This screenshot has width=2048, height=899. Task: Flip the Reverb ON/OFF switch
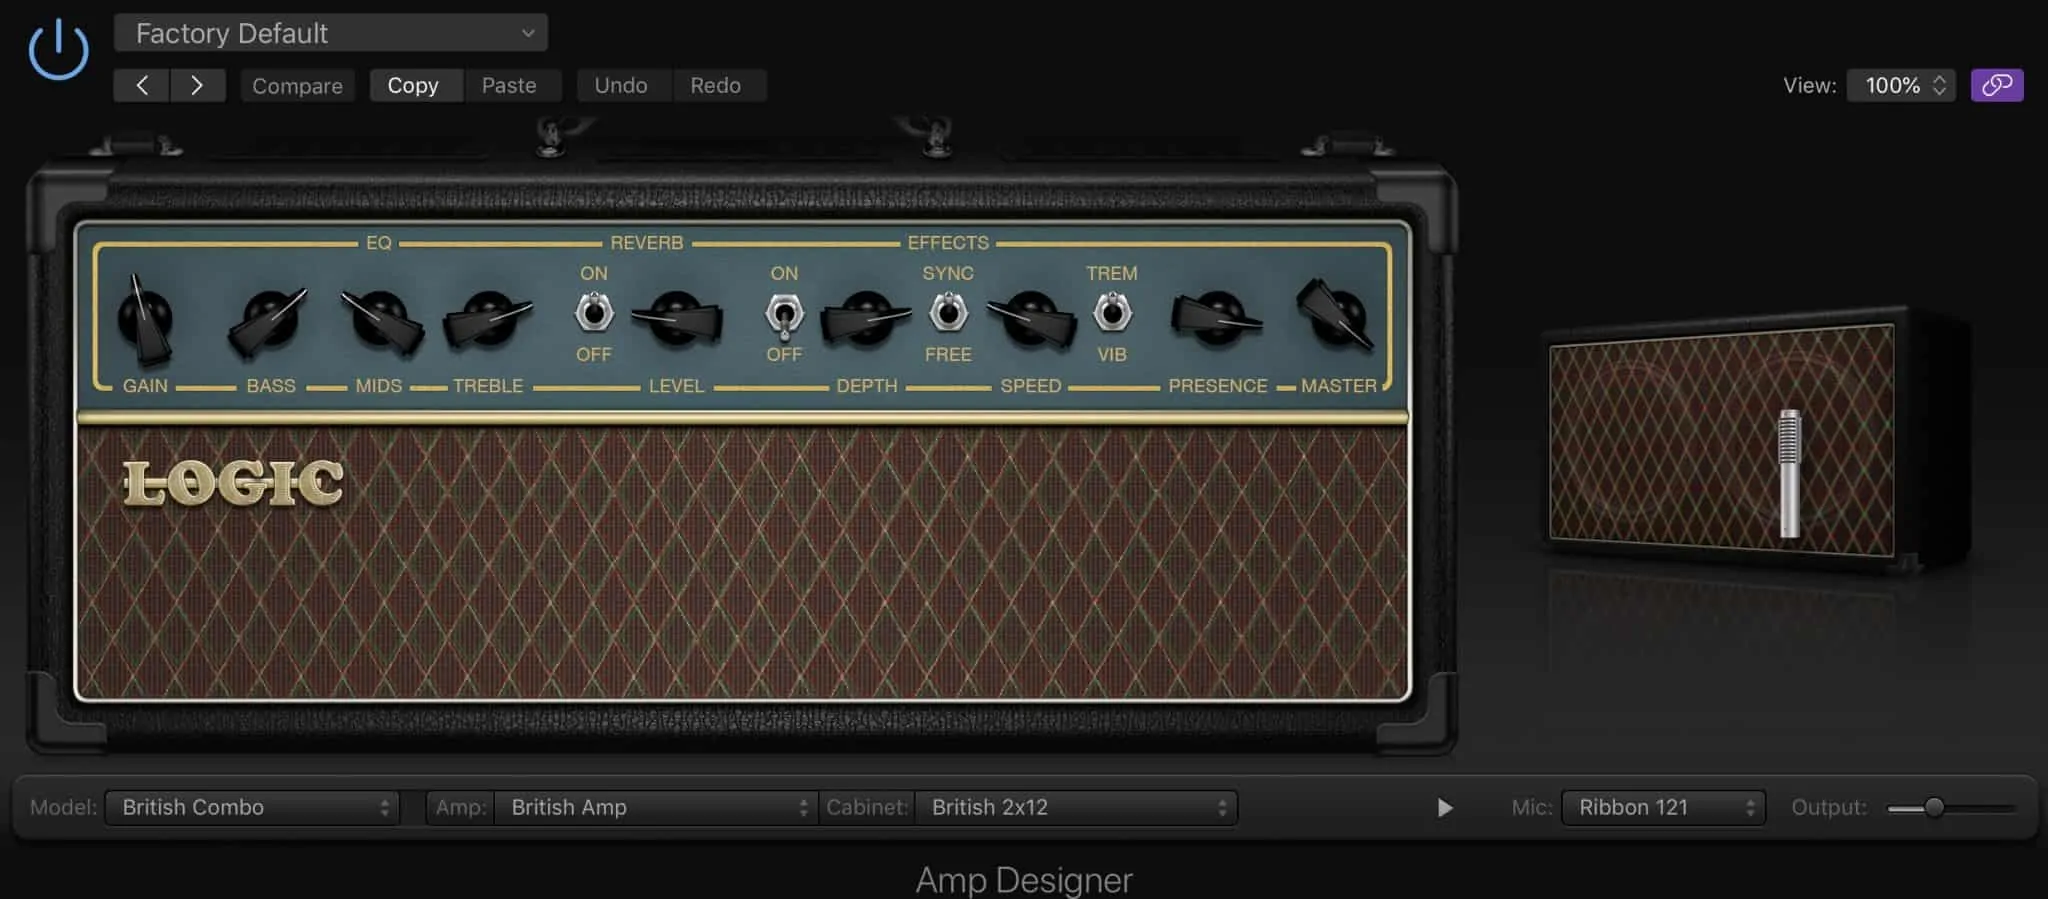pos(594,313)
